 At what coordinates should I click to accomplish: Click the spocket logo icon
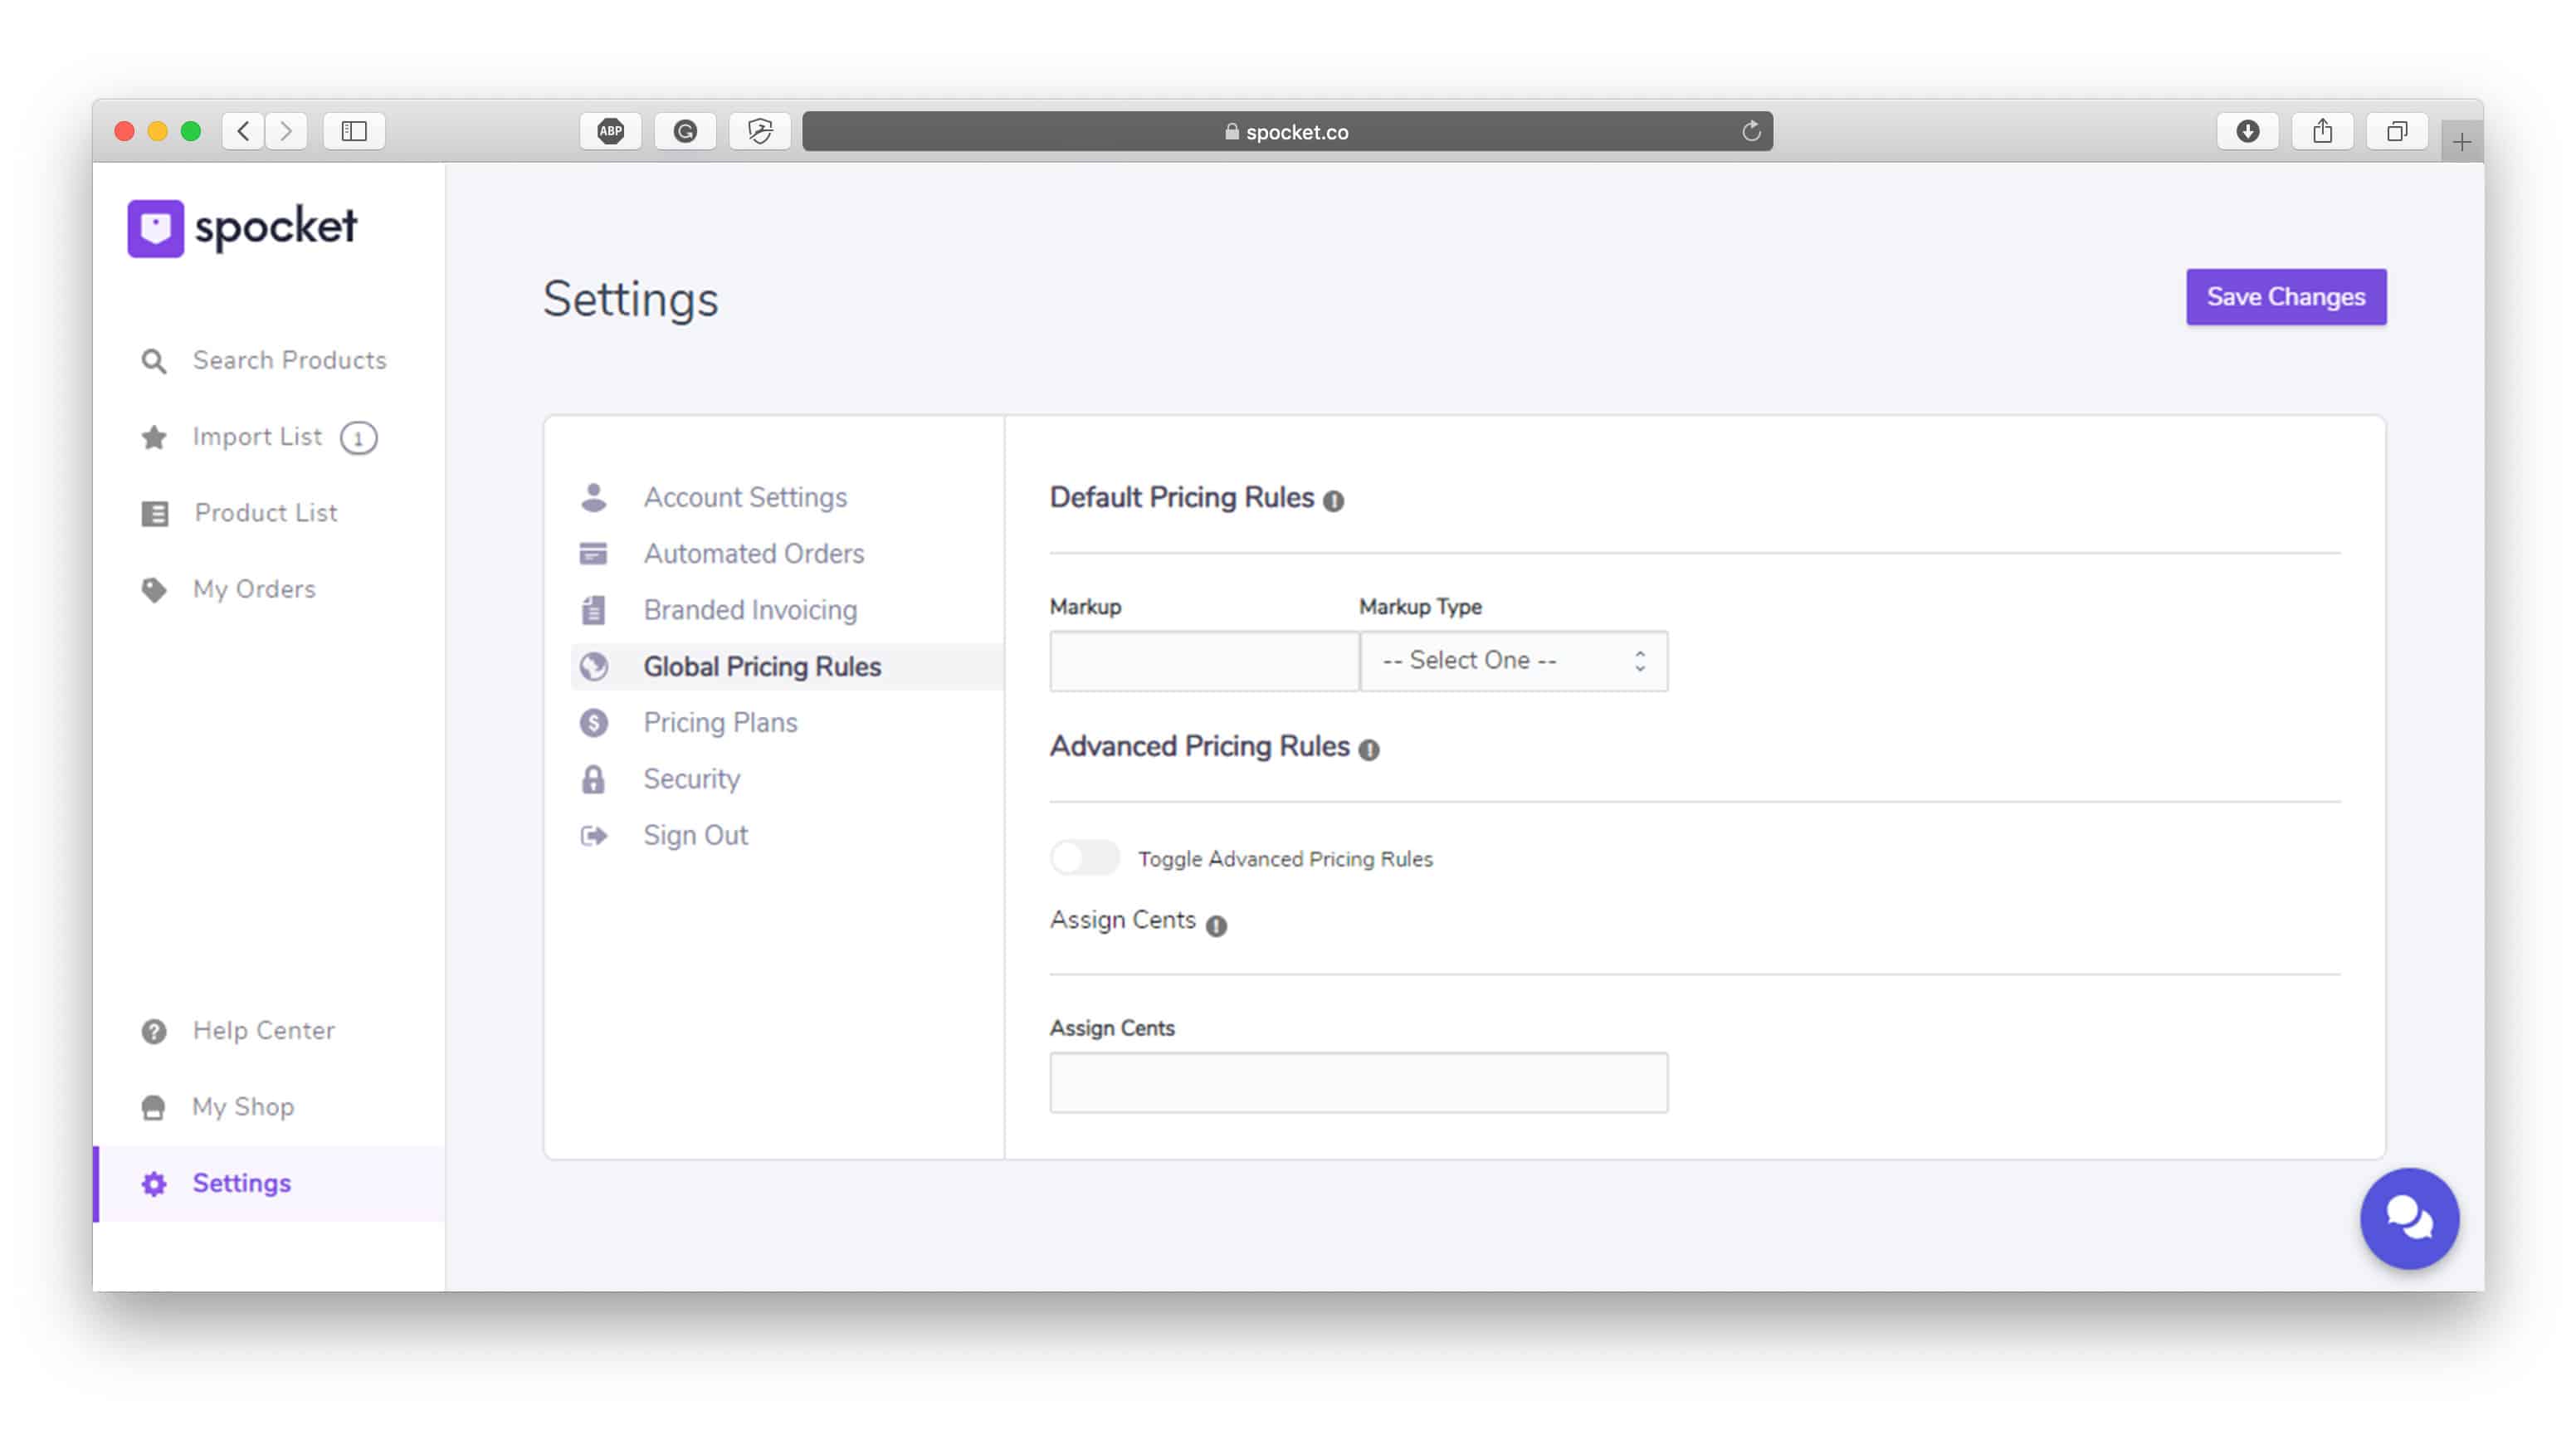coord(156,228)
